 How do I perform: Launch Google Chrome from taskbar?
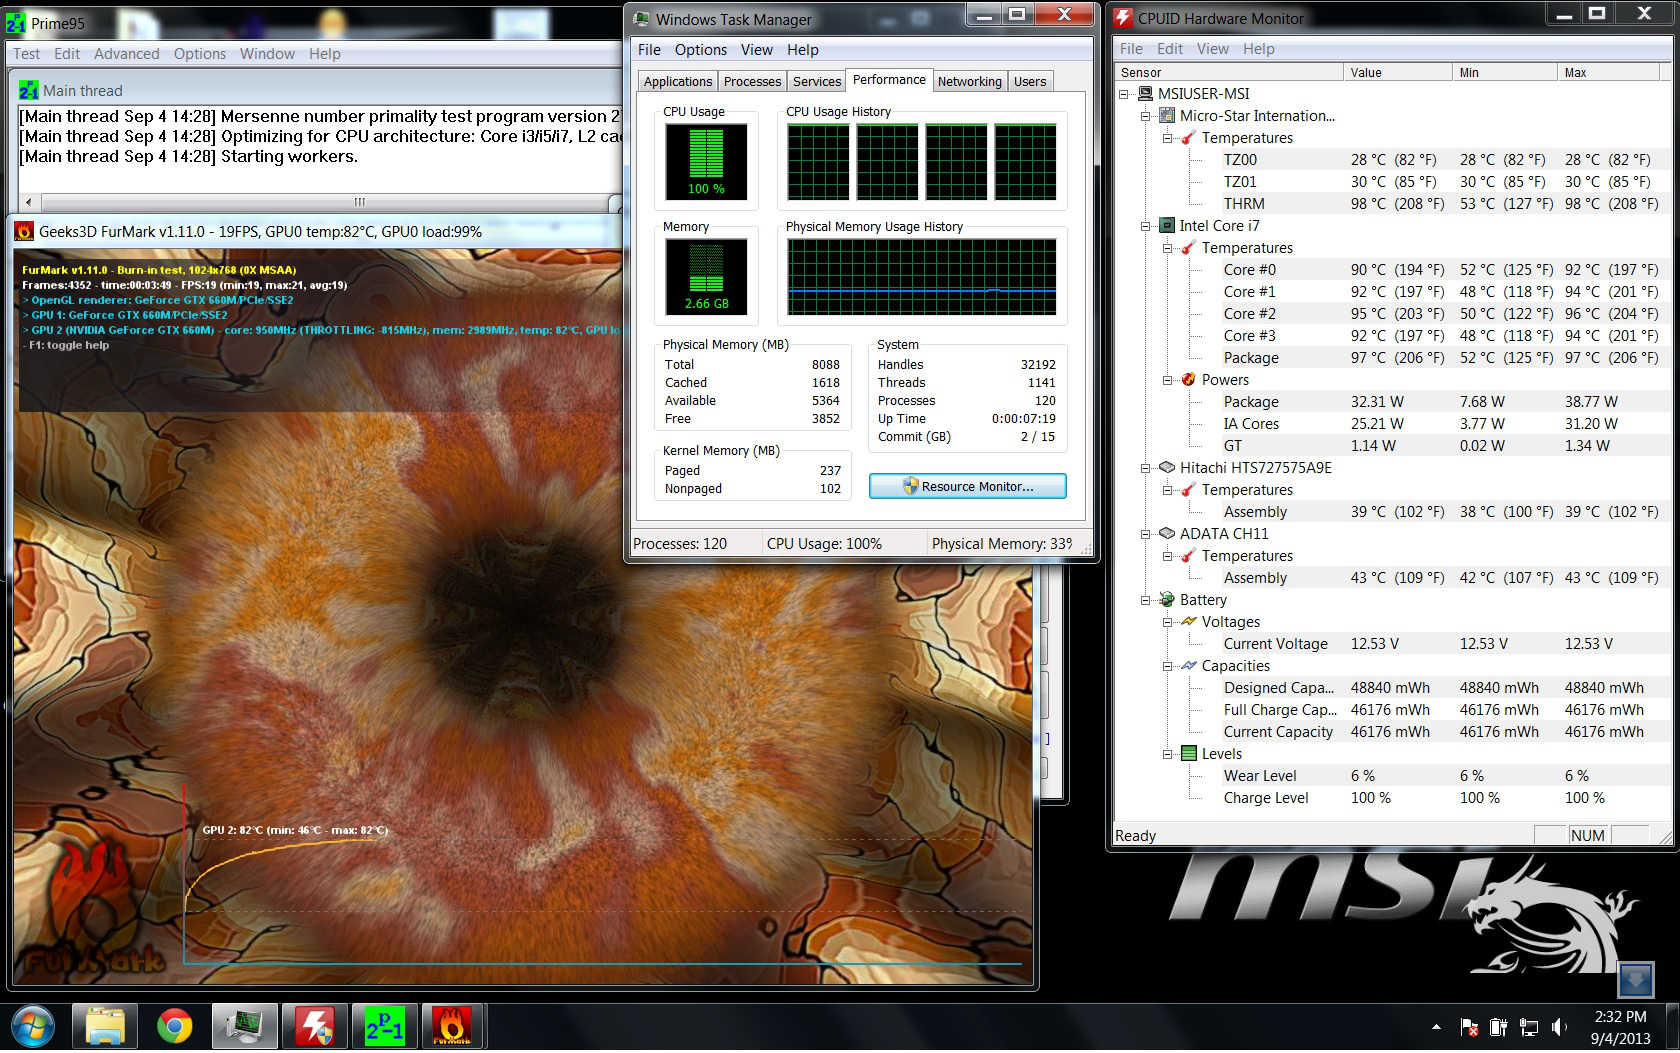click(175, 1027)
